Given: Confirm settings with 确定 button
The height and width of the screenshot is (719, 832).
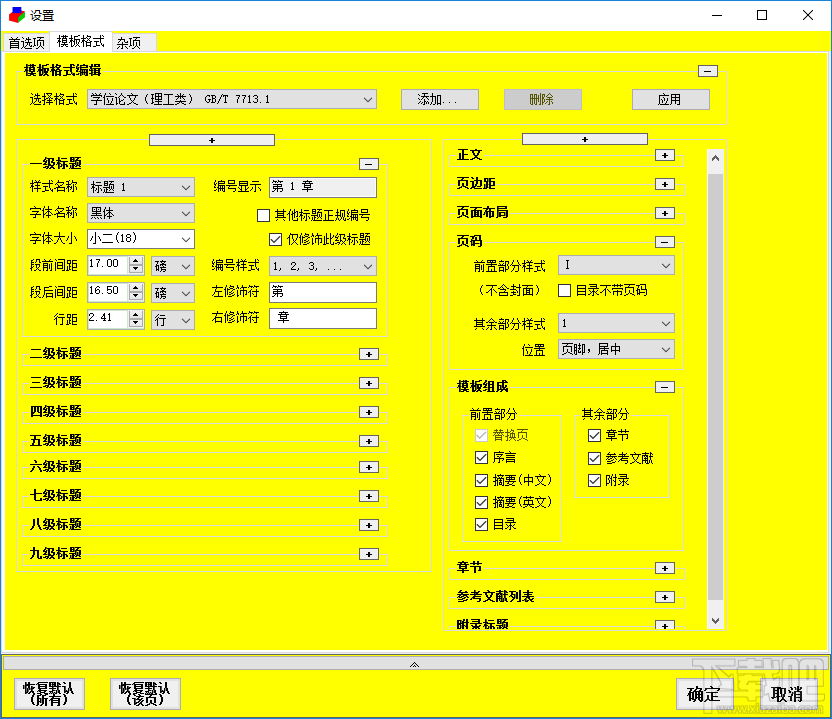Looking at the screenshot, I should click(x=704, y=694).
